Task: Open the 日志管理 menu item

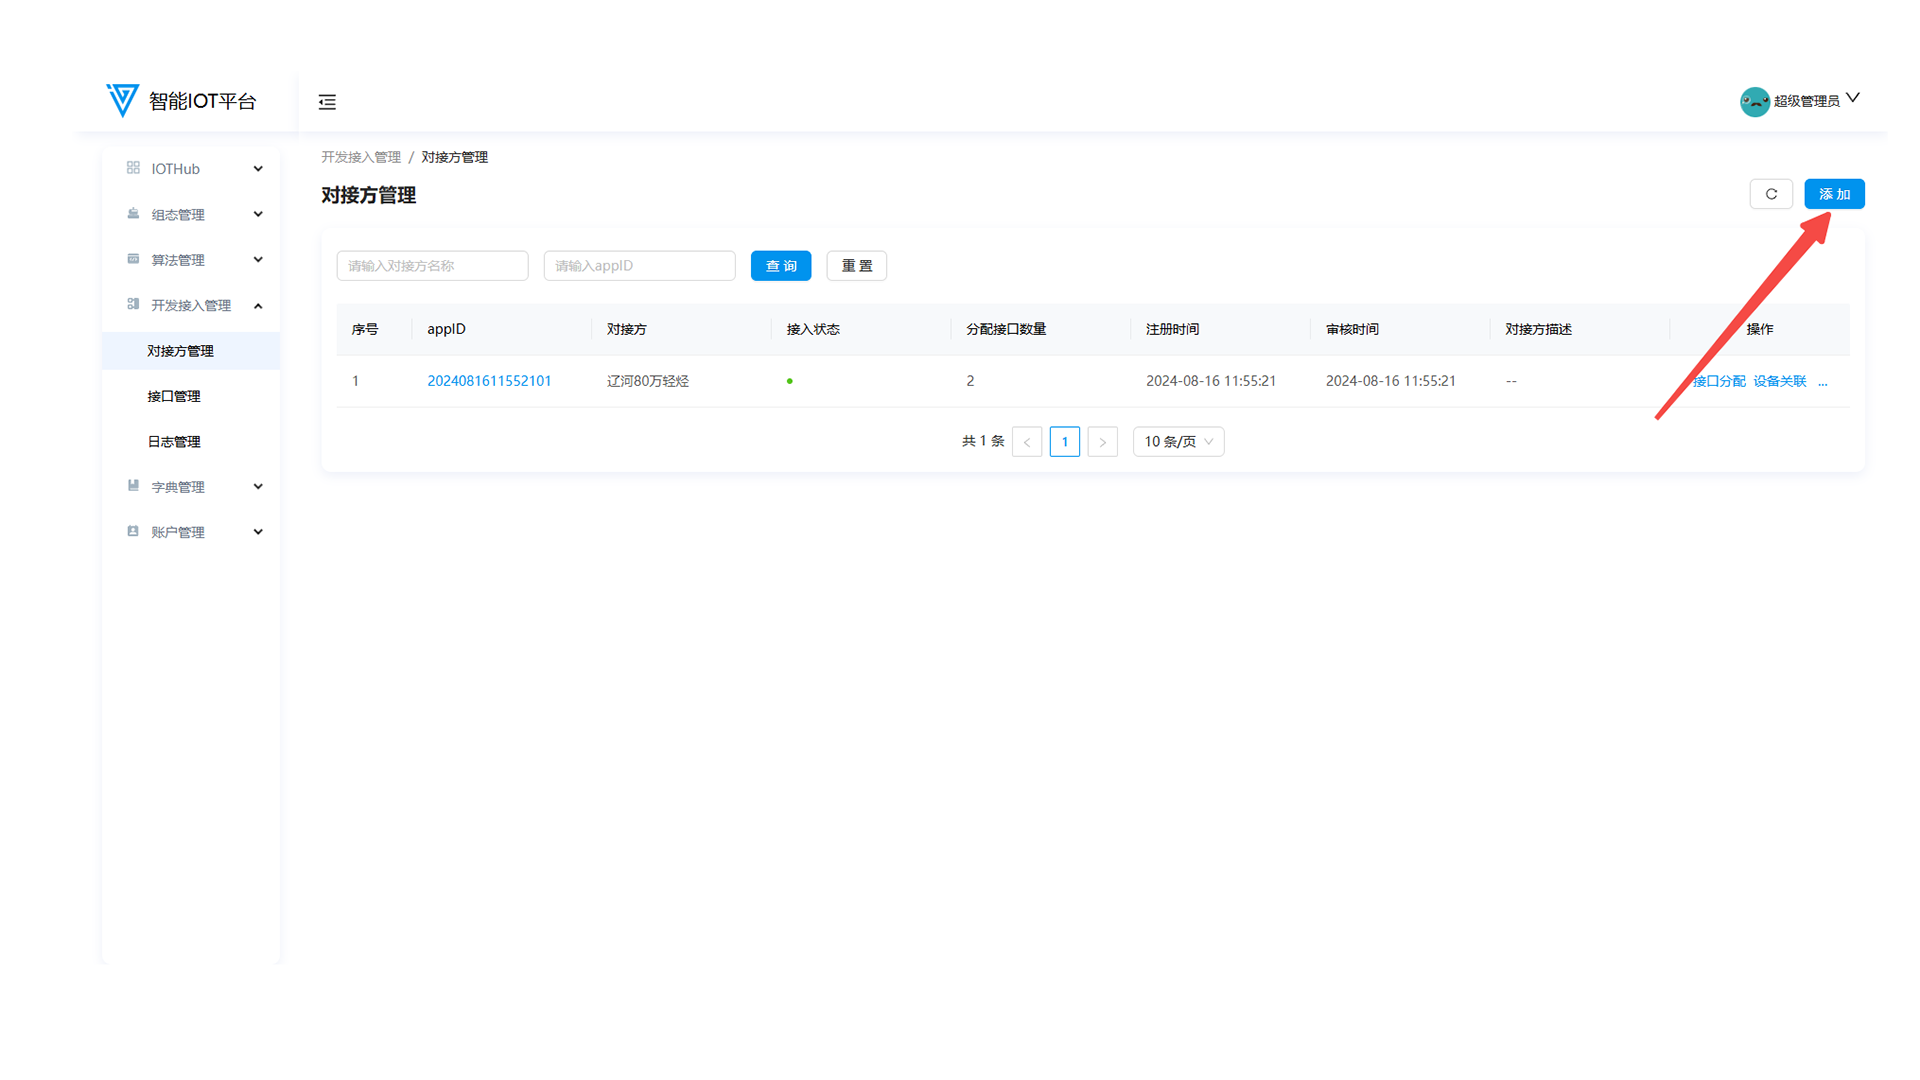Action: [174, 442]
